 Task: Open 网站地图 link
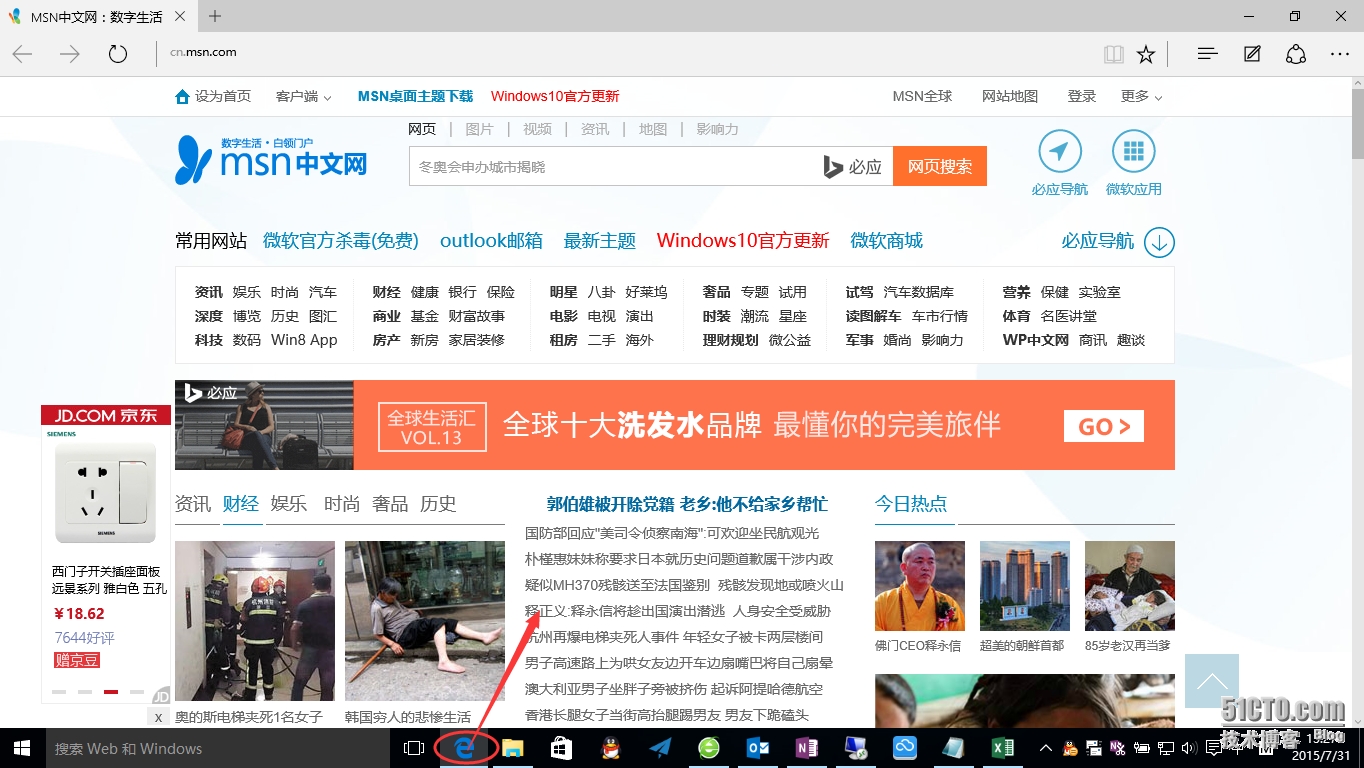(x=1010, y=96)
